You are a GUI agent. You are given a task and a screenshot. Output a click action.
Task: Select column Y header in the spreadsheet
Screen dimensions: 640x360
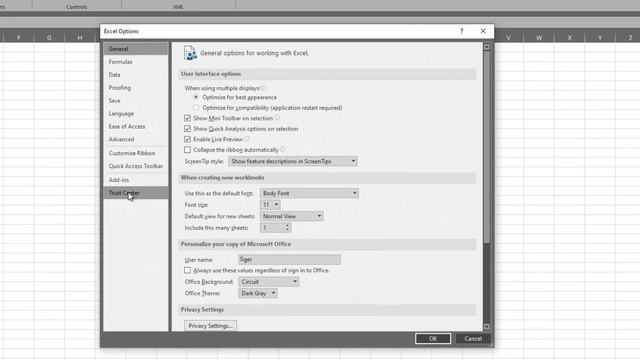pos(600,38)
